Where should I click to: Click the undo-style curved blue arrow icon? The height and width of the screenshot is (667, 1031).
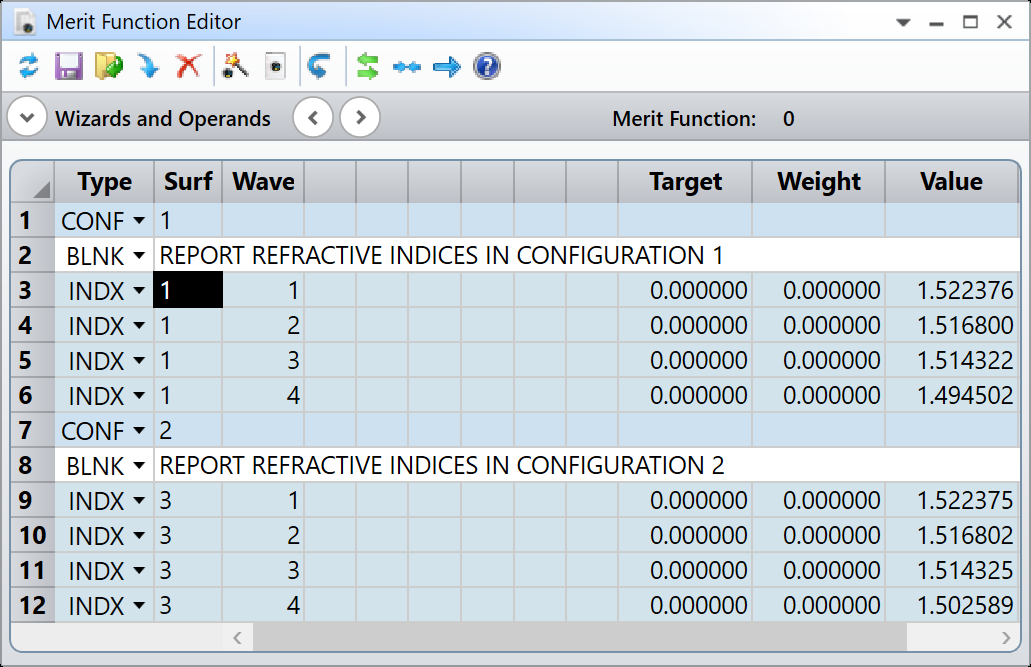tap(318, 67)
